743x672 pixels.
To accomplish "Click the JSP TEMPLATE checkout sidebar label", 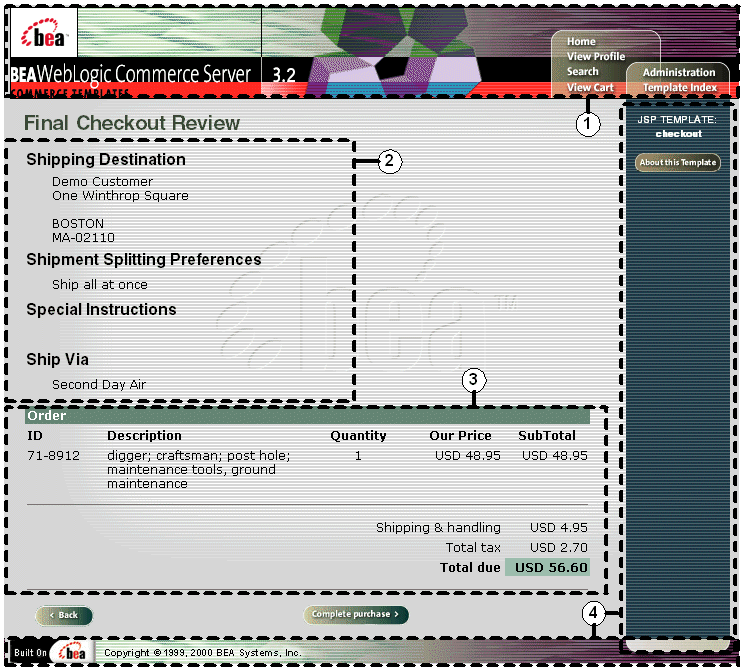I will click(x=677, y=126).
